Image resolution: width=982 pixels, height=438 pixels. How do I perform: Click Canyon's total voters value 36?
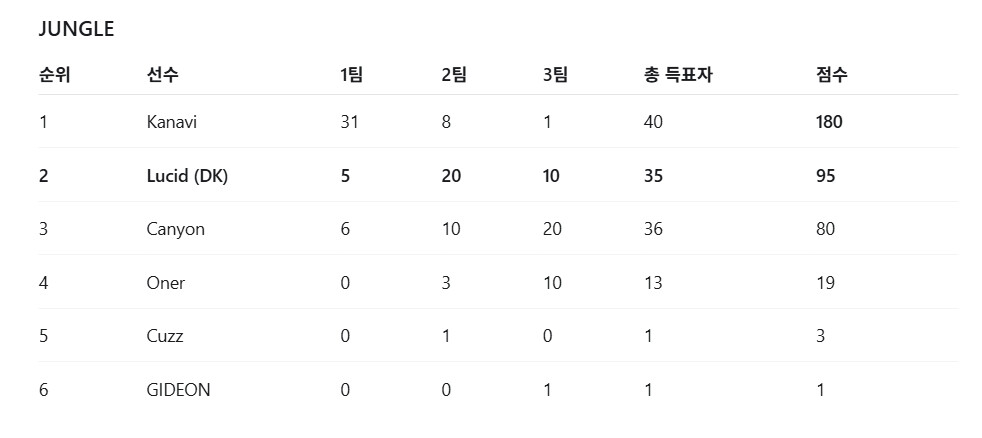653,229
